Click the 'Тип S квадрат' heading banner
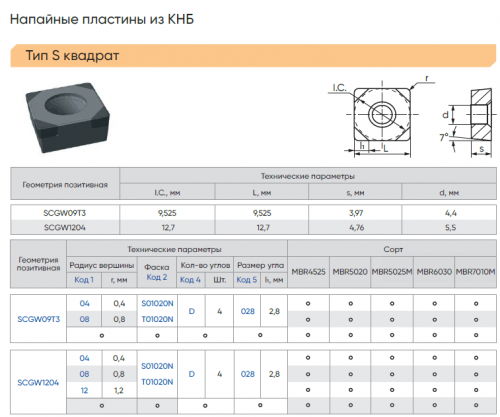 tap(253, 55)
